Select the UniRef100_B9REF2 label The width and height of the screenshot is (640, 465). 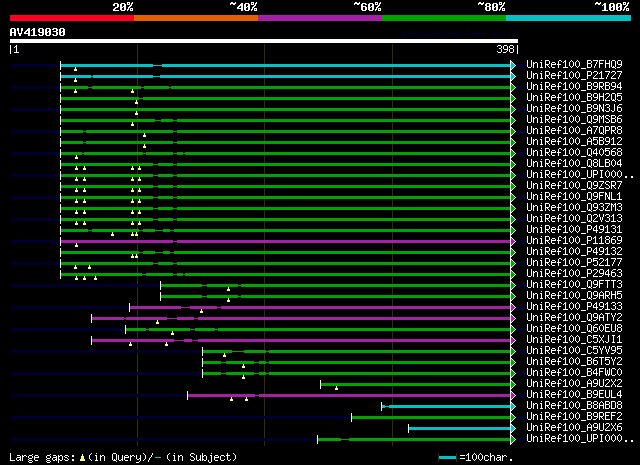pos(574,417)
